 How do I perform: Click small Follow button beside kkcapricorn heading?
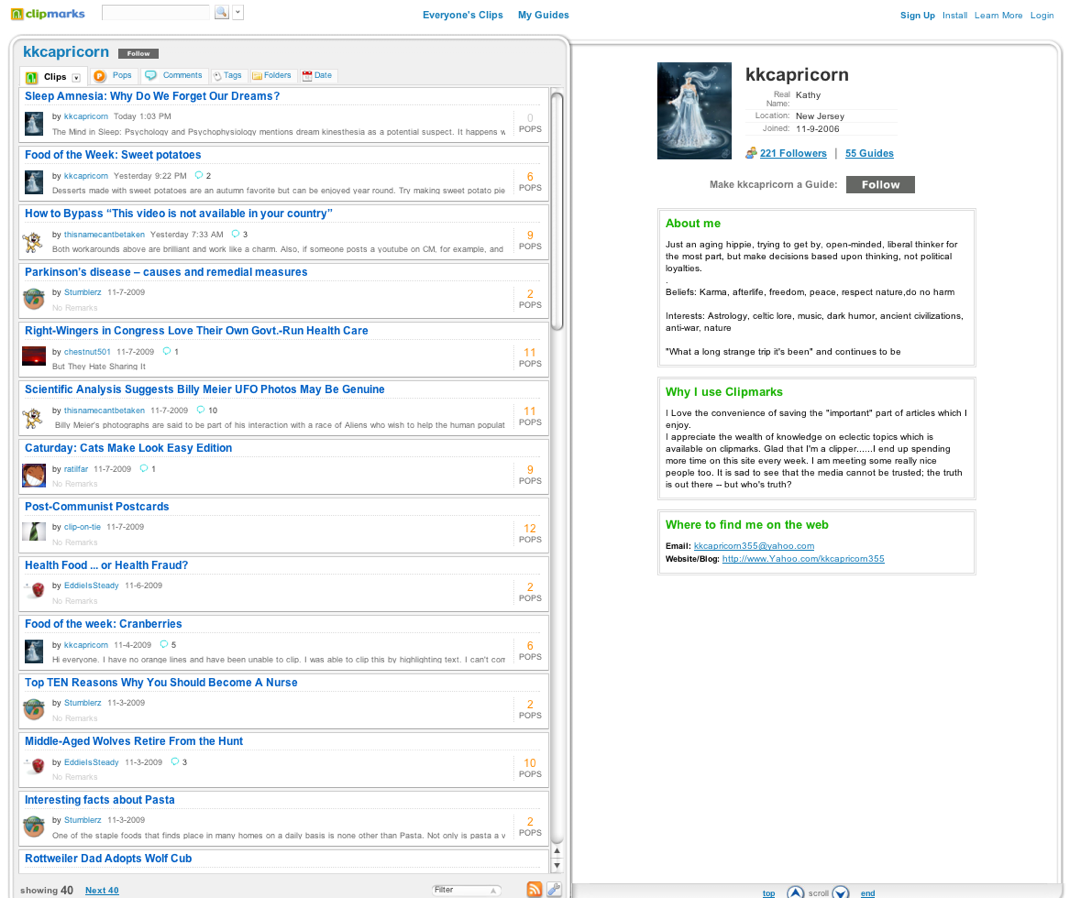click(139, 53)
